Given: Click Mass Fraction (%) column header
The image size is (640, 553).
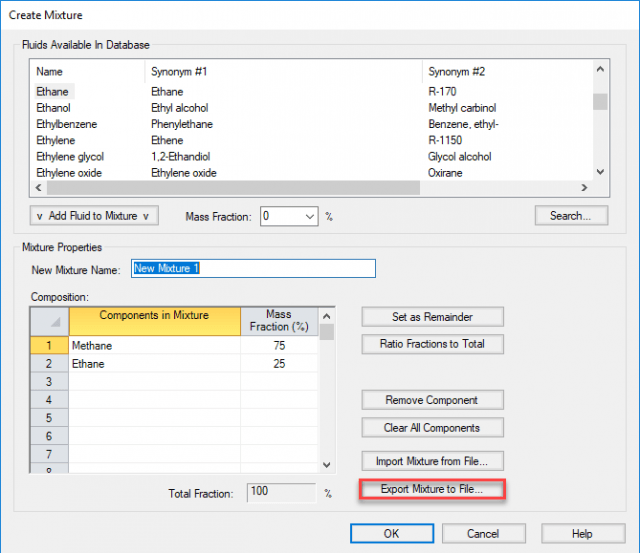Looking at the screenshot, I should coord(279,321).
